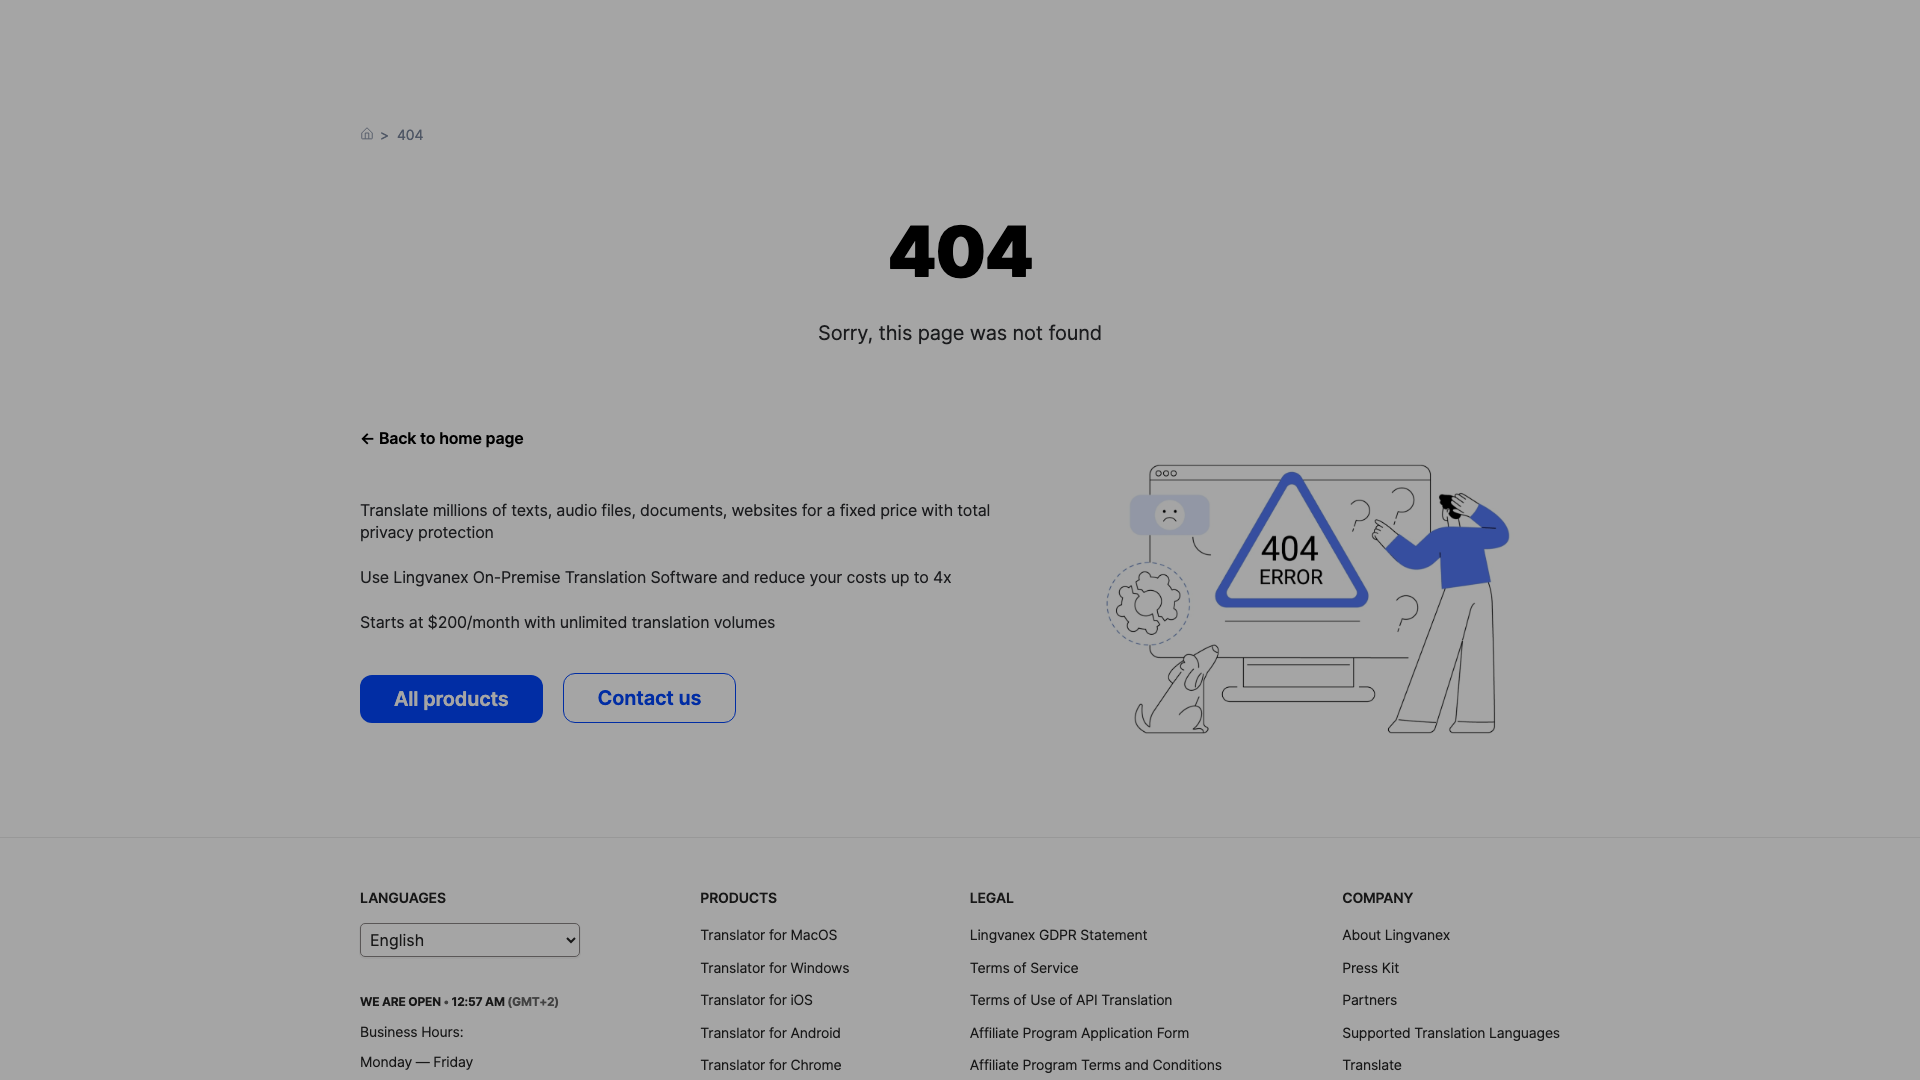Click the LEGAL footer heading
The width and height of the screenshot is (1920, 1080).
pos(991,898)
